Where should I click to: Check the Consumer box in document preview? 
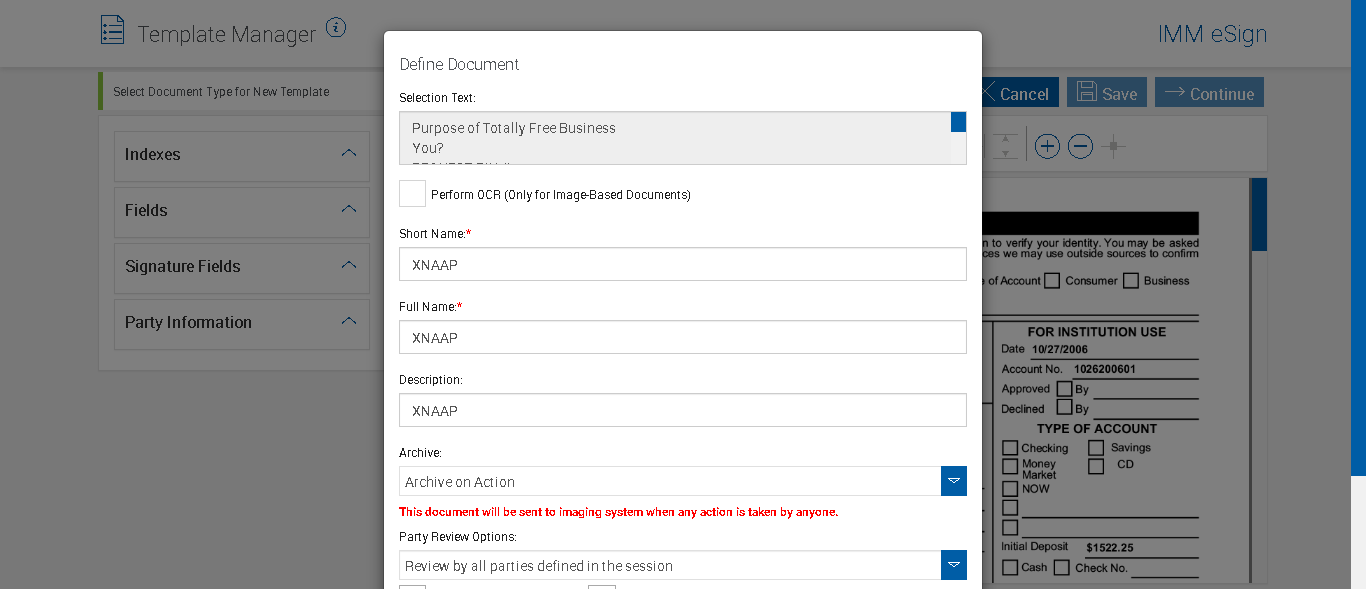[1052, 281]
